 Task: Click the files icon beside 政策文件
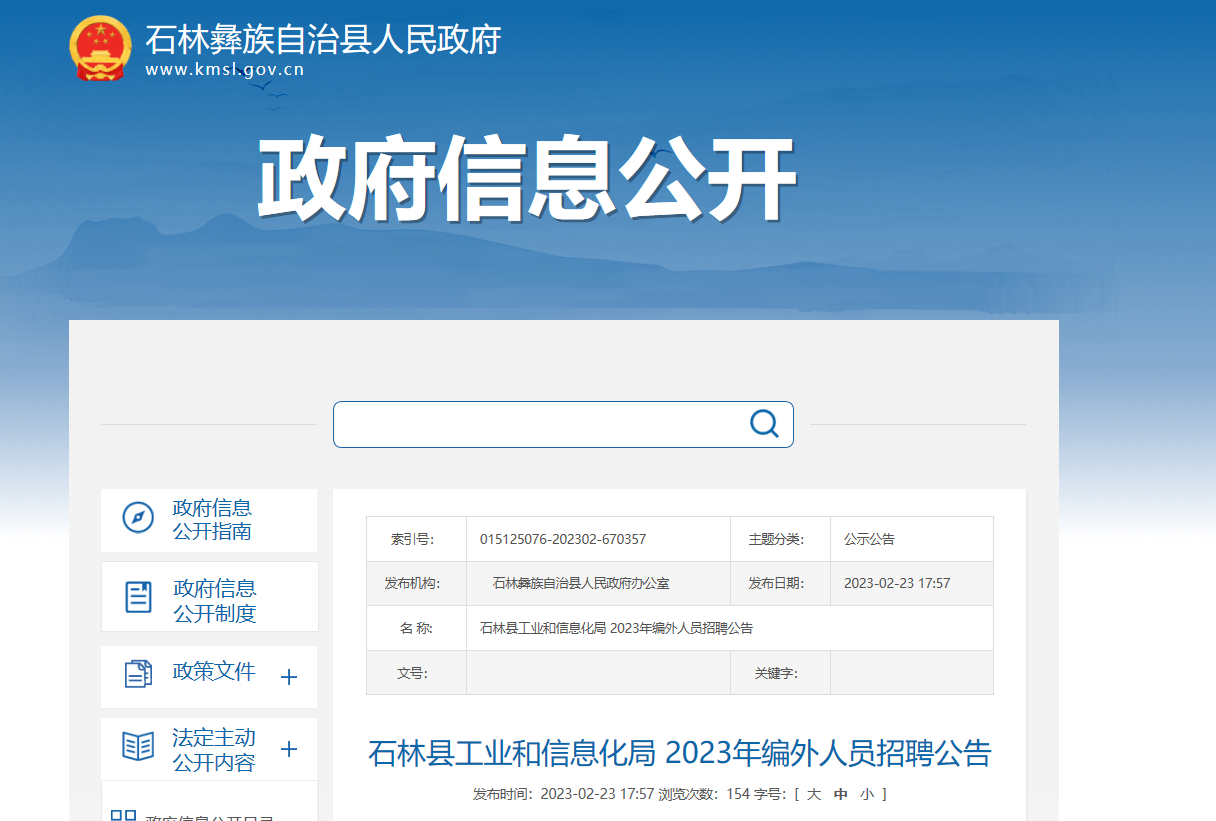138,674
